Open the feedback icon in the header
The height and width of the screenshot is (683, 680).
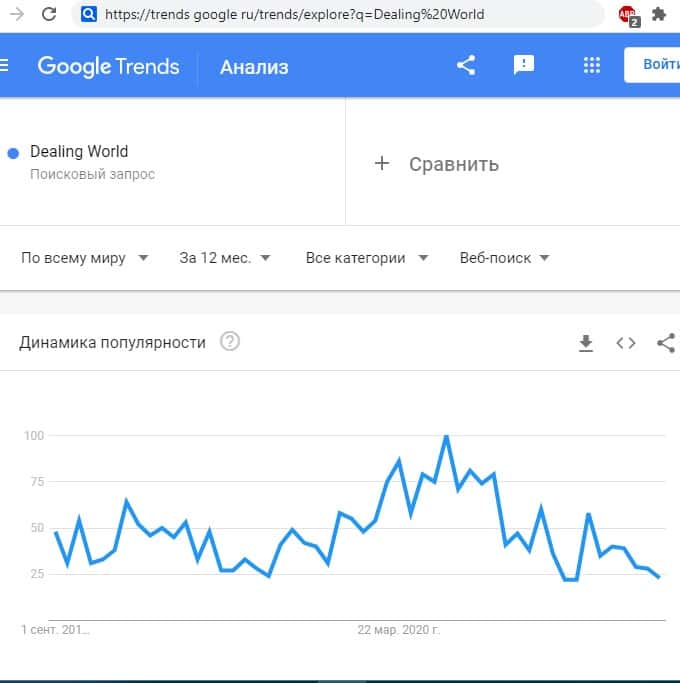point(524,66)
